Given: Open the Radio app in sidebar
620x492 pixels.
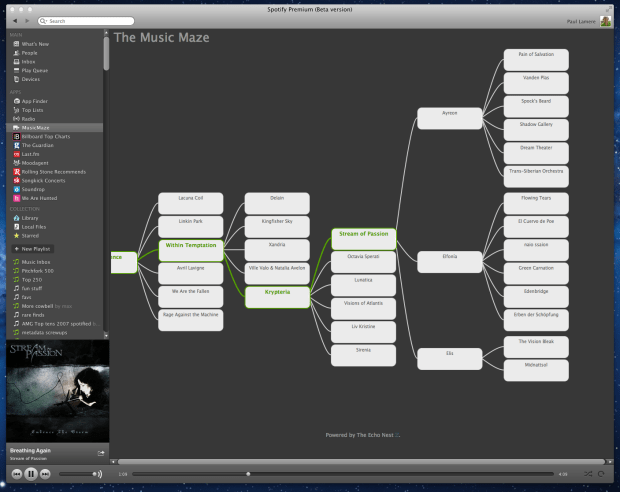Looking at the screenshot, I should point(29,119).
